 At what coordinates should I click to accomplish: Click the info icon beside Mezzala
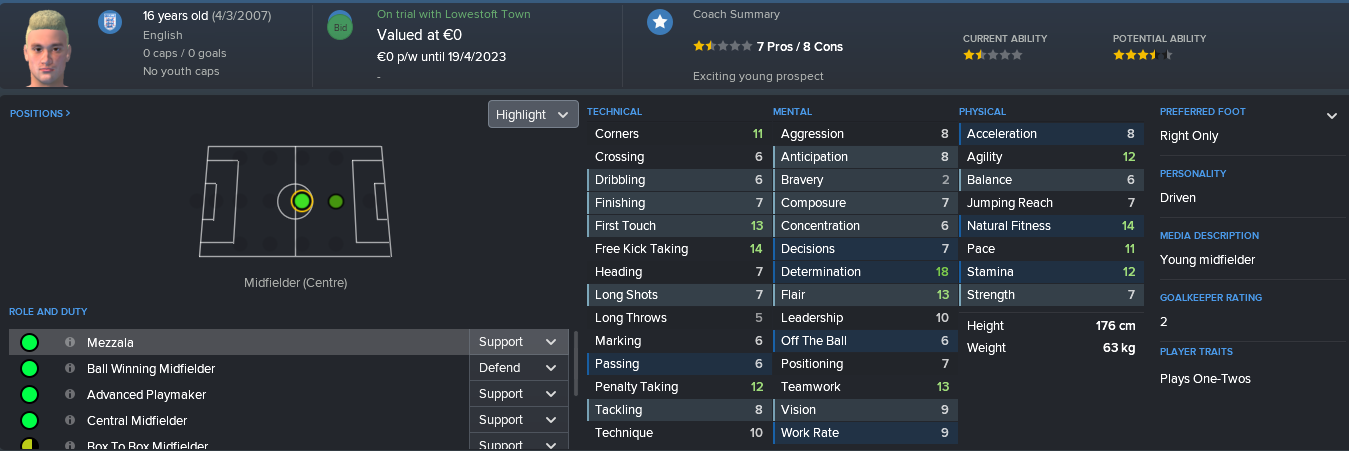(x=70, y=342)
